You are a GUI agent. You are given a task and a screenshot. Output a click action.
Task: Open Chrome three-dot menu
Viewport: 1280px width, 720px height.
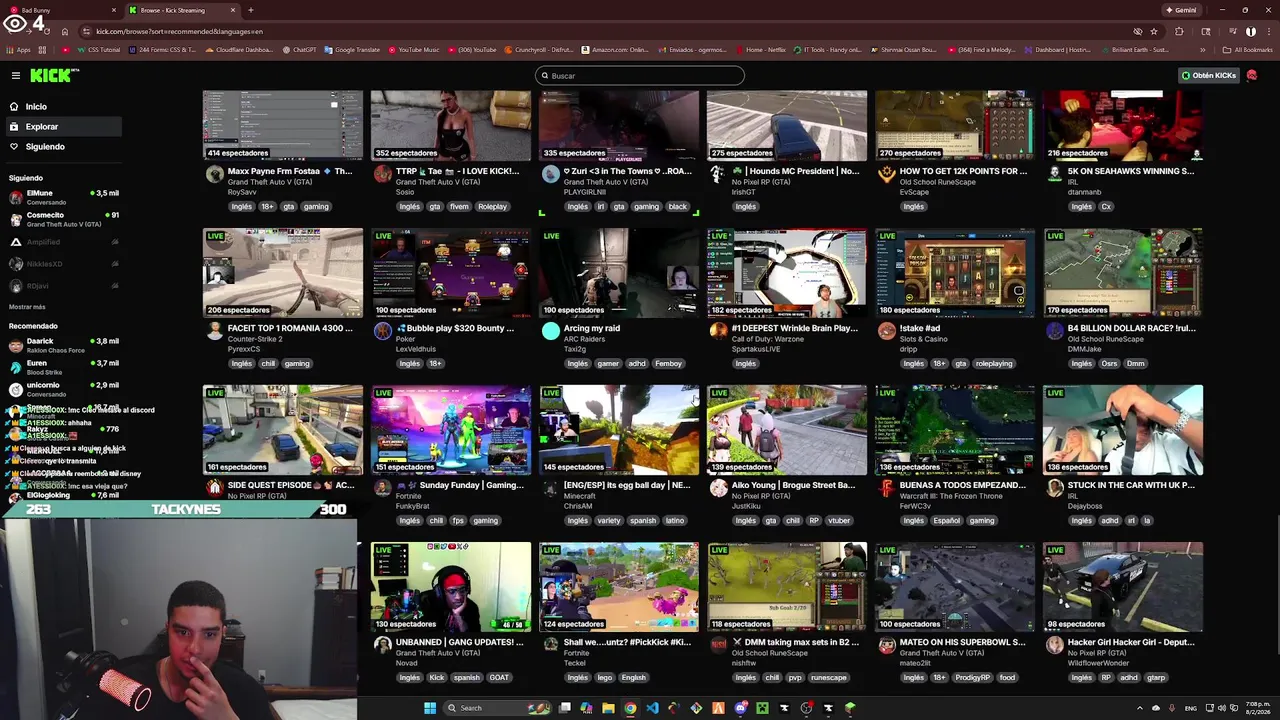tap(1267, 31)
